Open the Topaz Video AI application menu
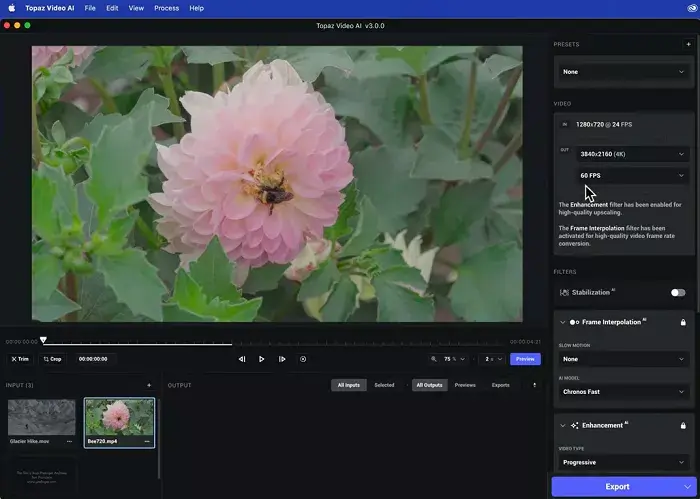The image size is (700, 499). coord(50,8)
